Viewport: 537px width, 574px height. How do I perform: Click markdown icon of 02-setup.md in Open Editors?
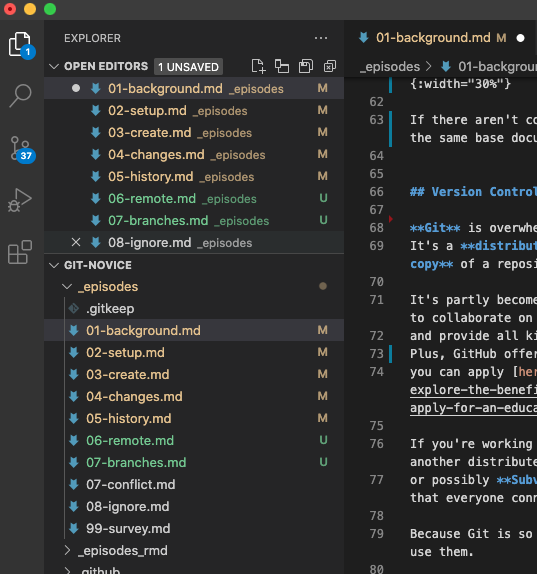(96, 110)
